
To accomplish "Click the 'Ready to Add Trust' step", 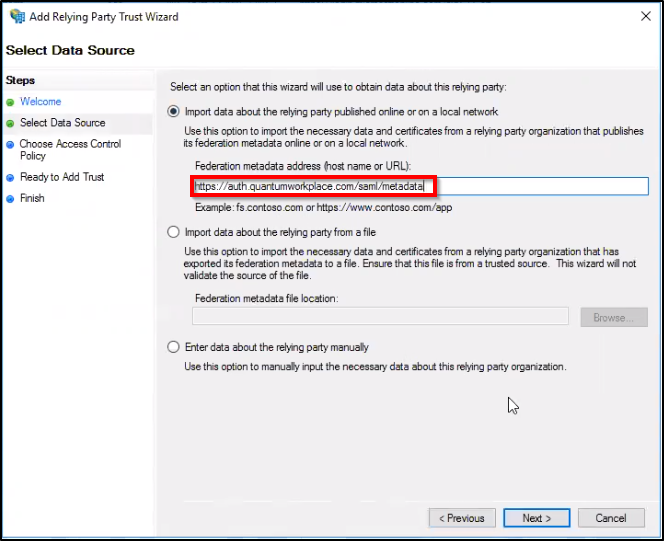I will click(x=62, y=177).
